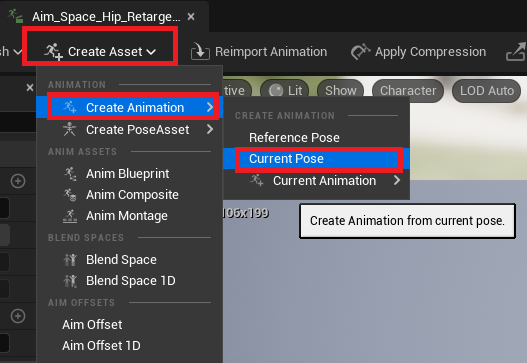Click the export arrow icon at toolbar end
Screen dimensions: 527x363
pos(516,52)
